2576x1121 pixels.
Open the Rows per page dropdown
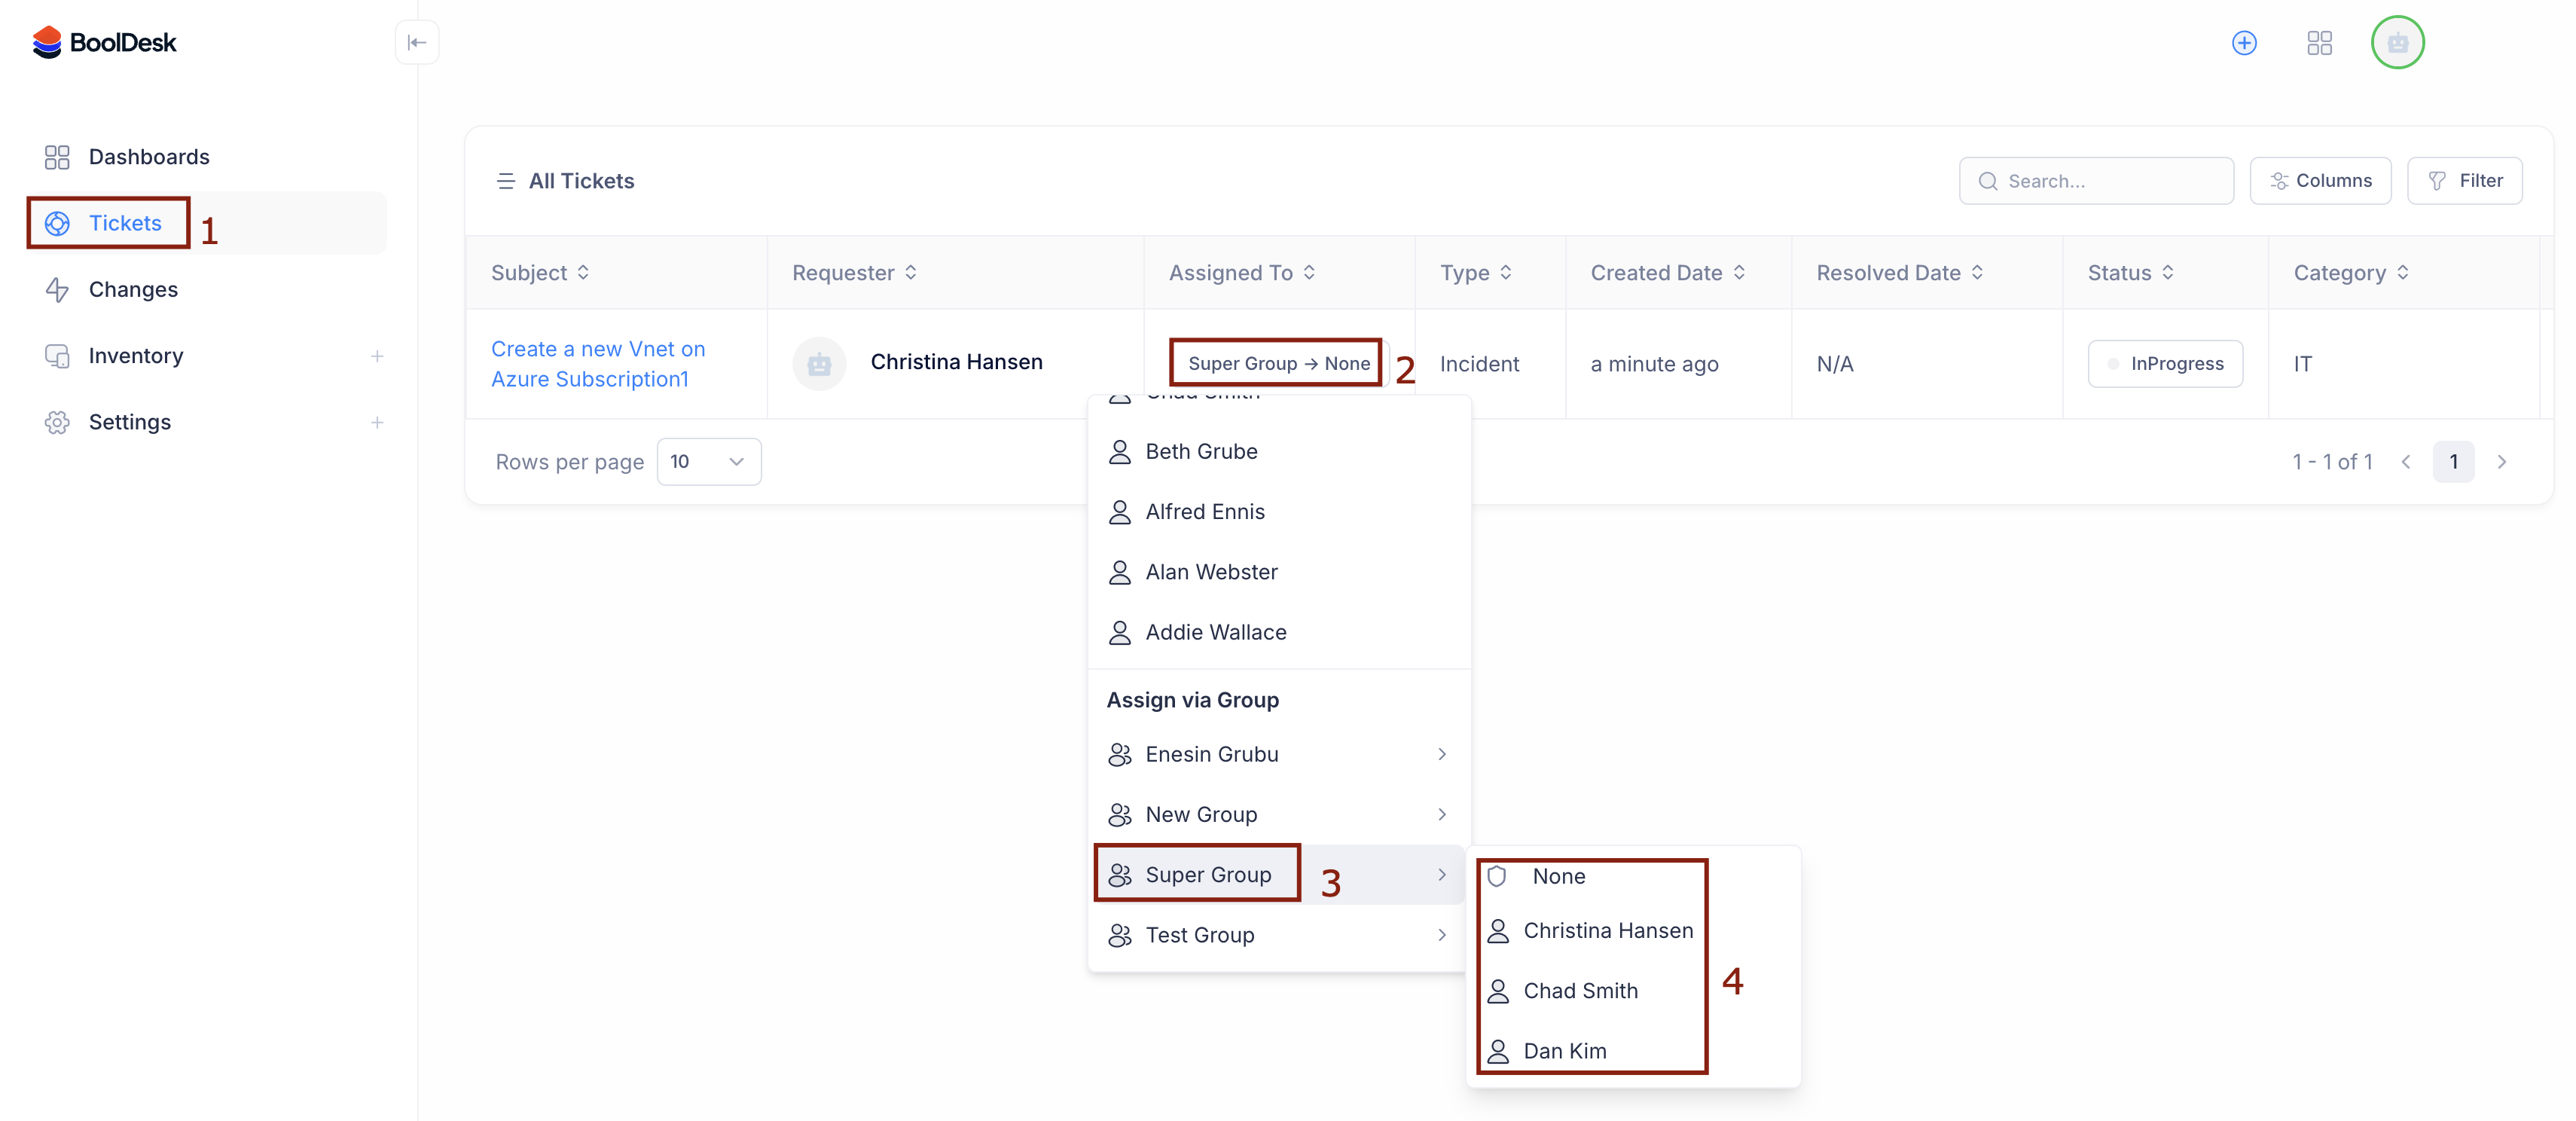coord(708,461)
